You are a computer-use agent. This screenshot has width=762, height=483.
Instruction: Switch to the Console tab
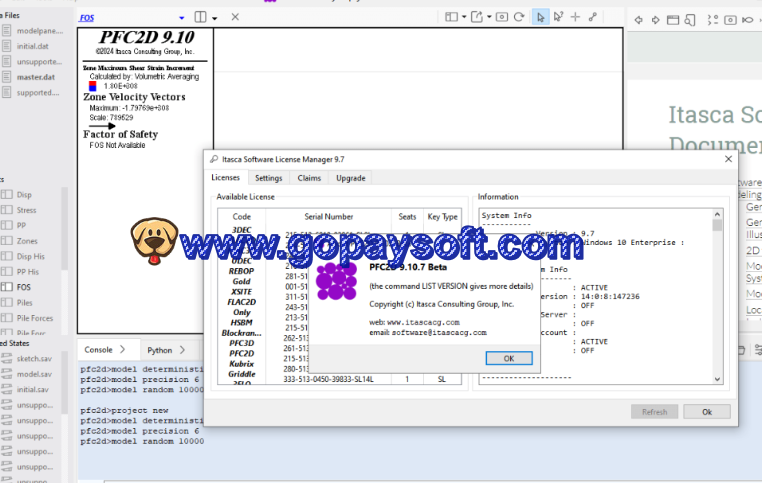(x=98, y=350)
